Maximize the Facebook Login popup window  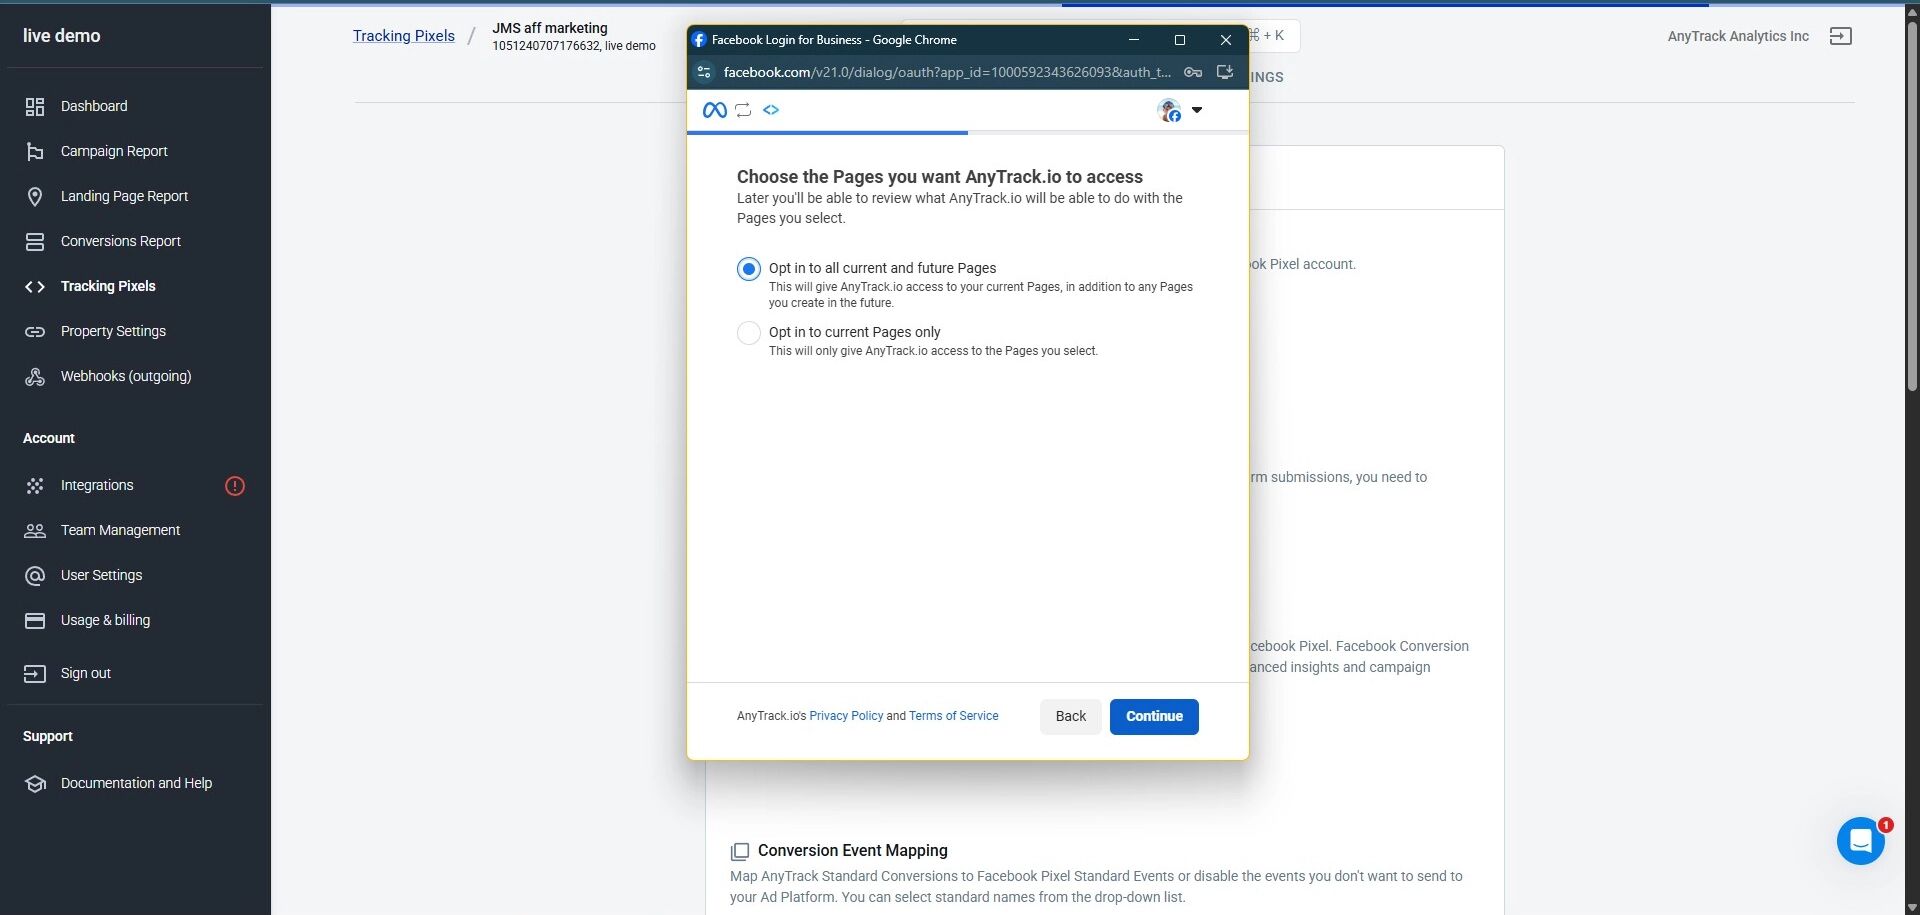[1180, 40]
